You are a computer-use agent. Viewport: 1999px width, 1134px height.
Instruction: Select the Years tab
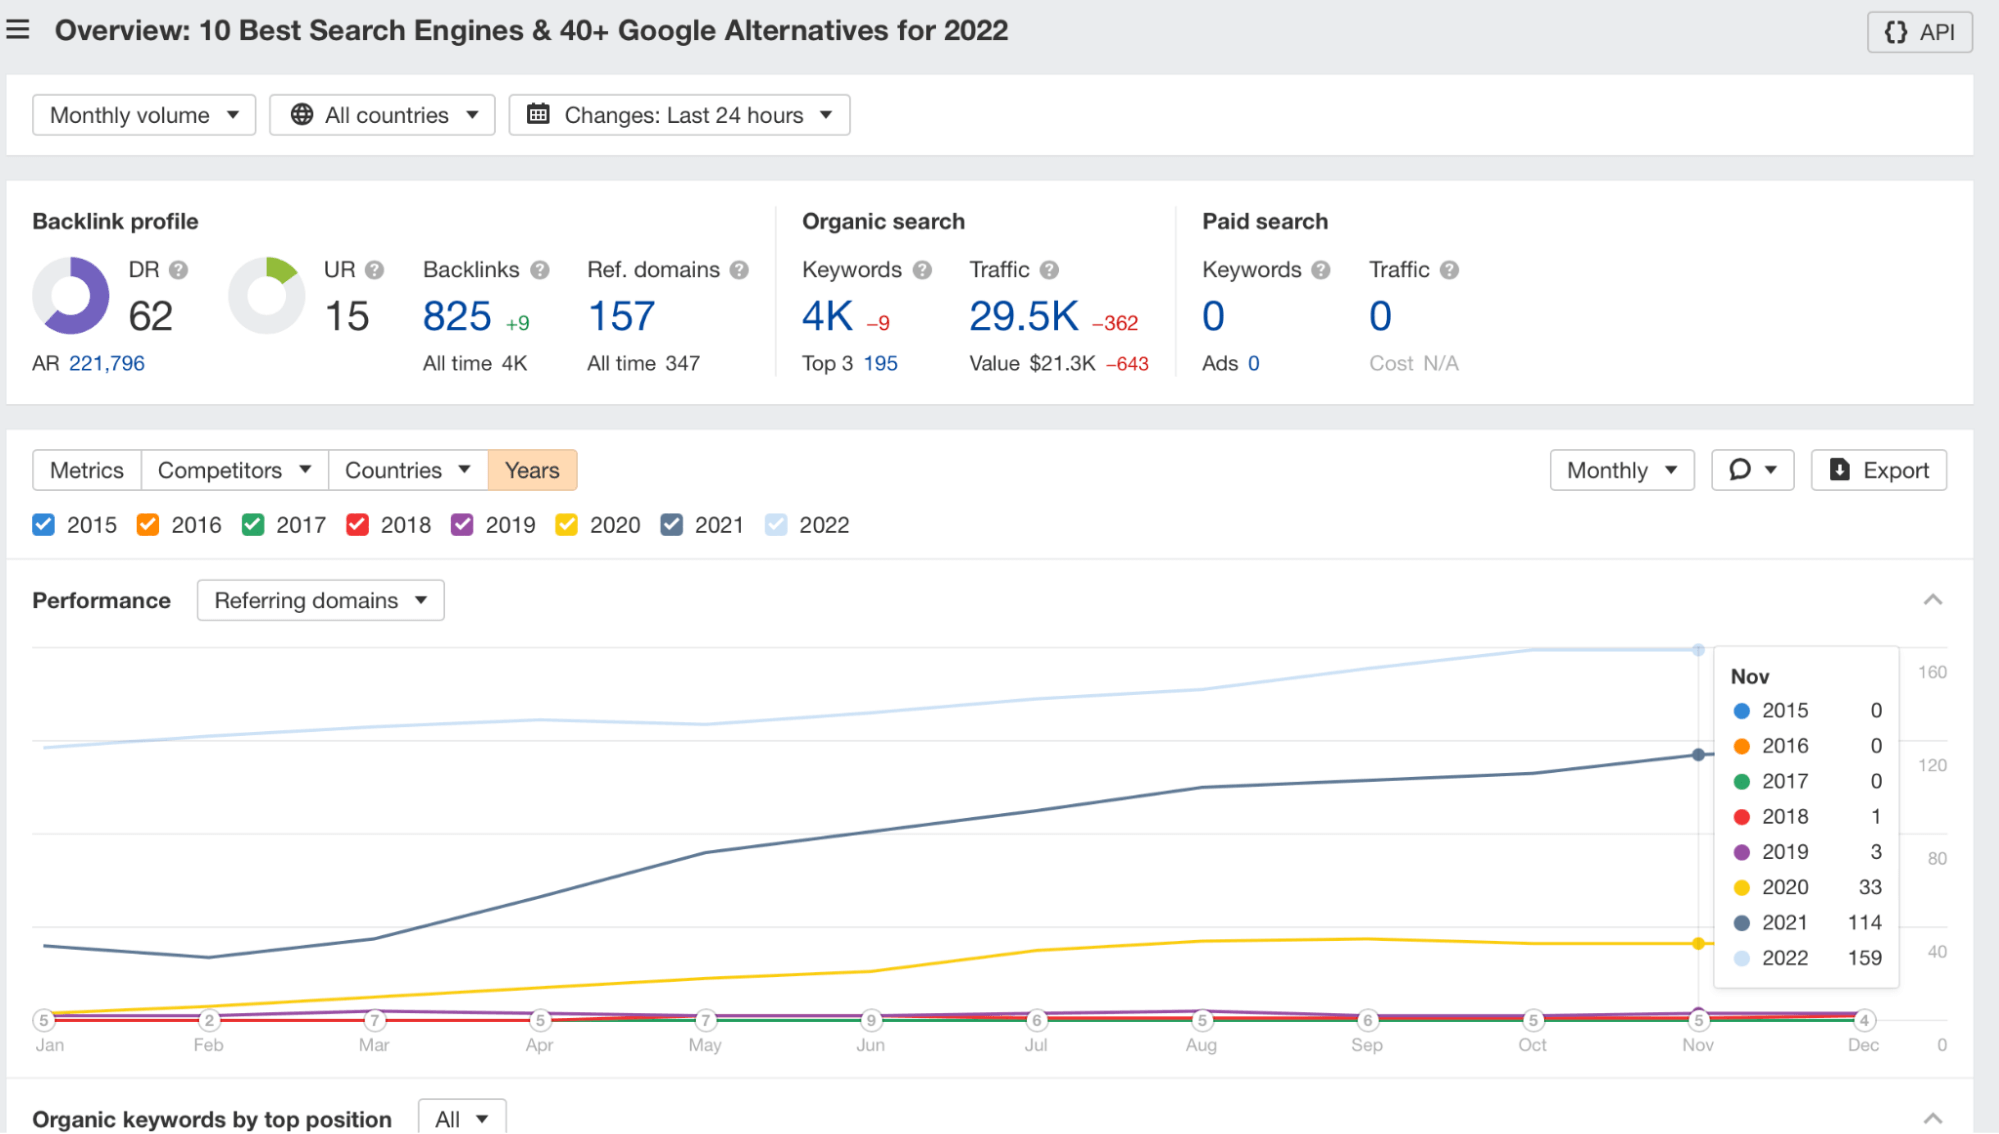point(532,470)
